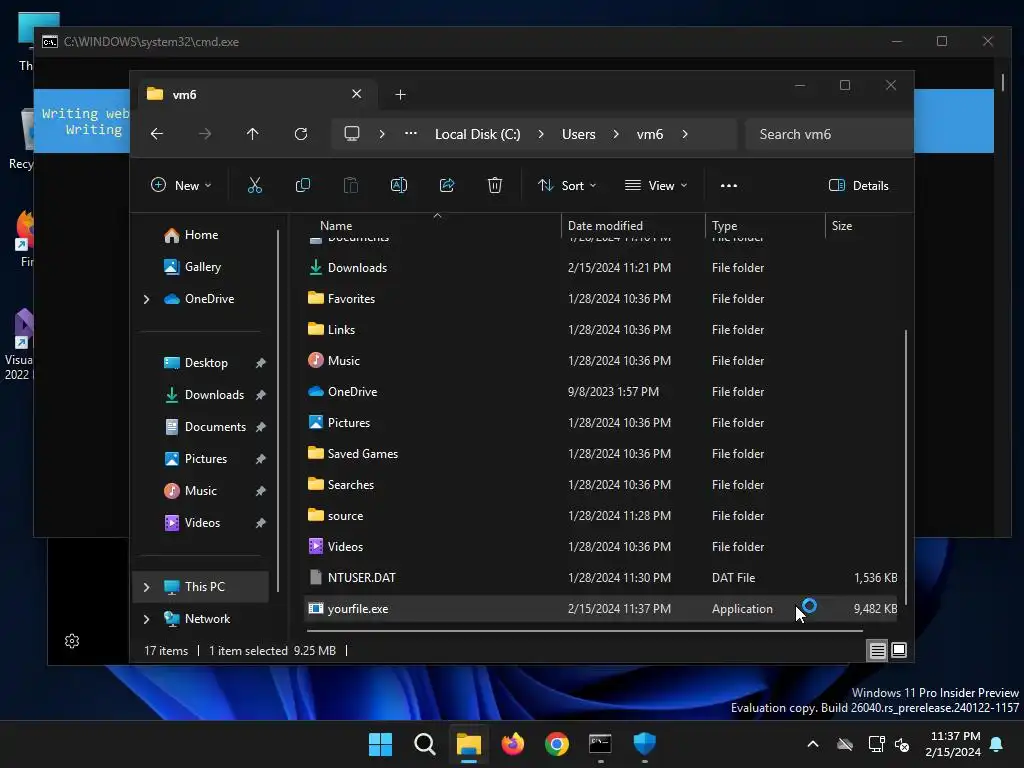
Task: Expand chevron after Users in address bar
Action: coord(616,134)
